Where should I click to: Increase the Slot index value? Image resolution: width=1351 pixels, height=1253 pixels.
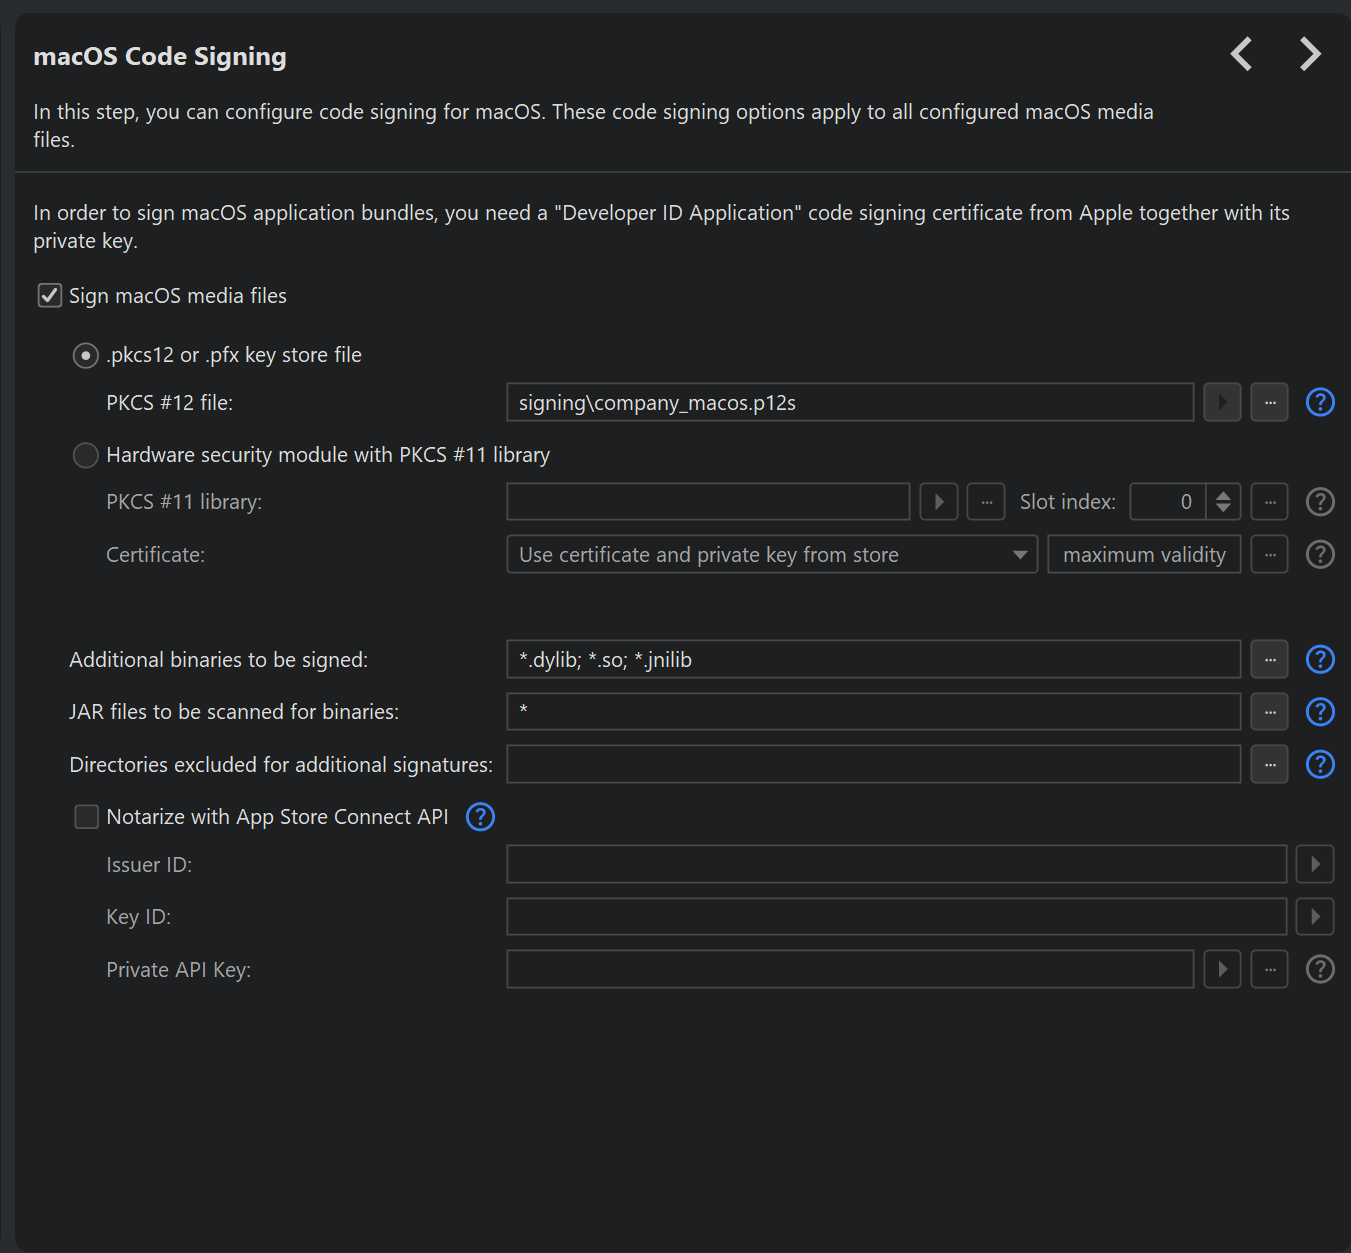click(1223, 495)
